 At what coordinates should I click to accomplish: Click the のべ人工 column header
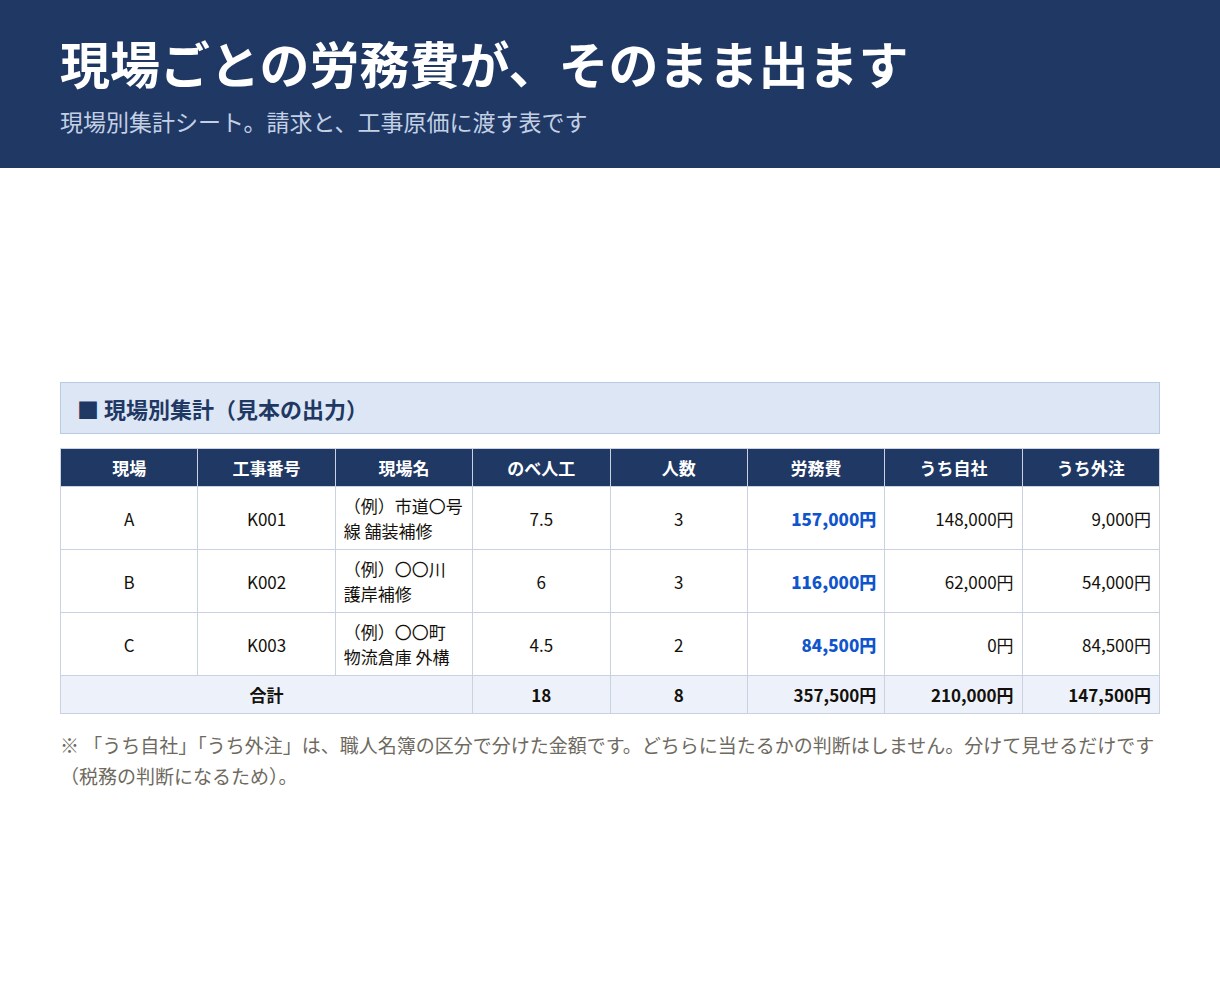click(541, 468)
